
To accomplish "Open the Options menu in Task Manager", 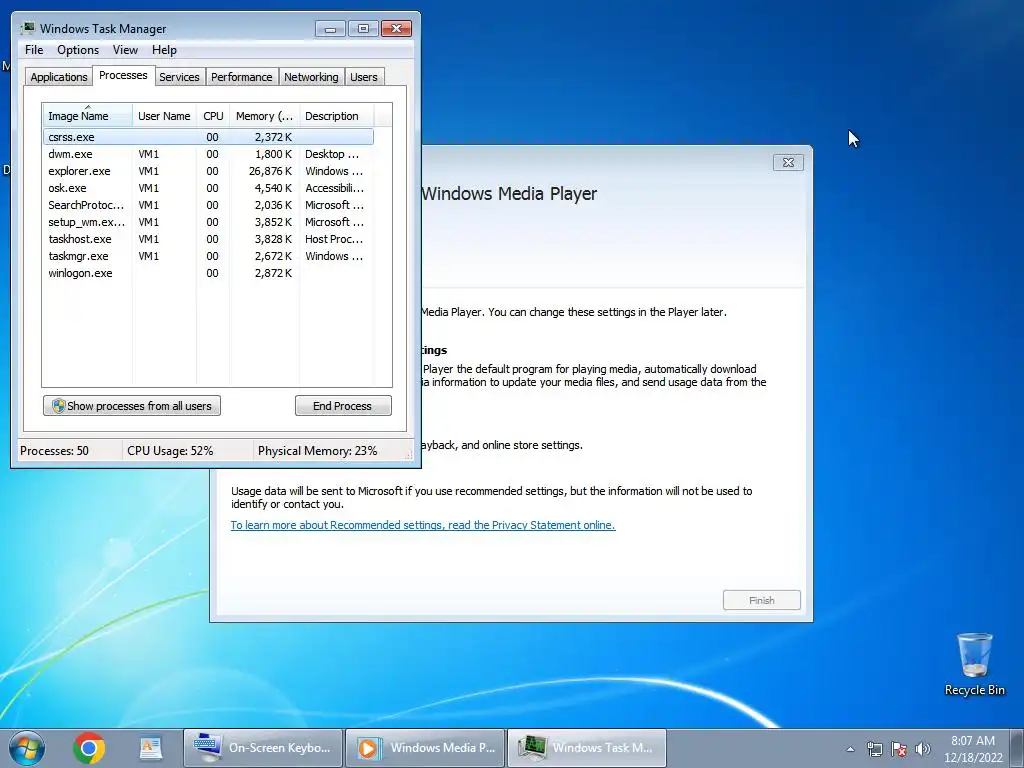I will (x=78, y=50).
